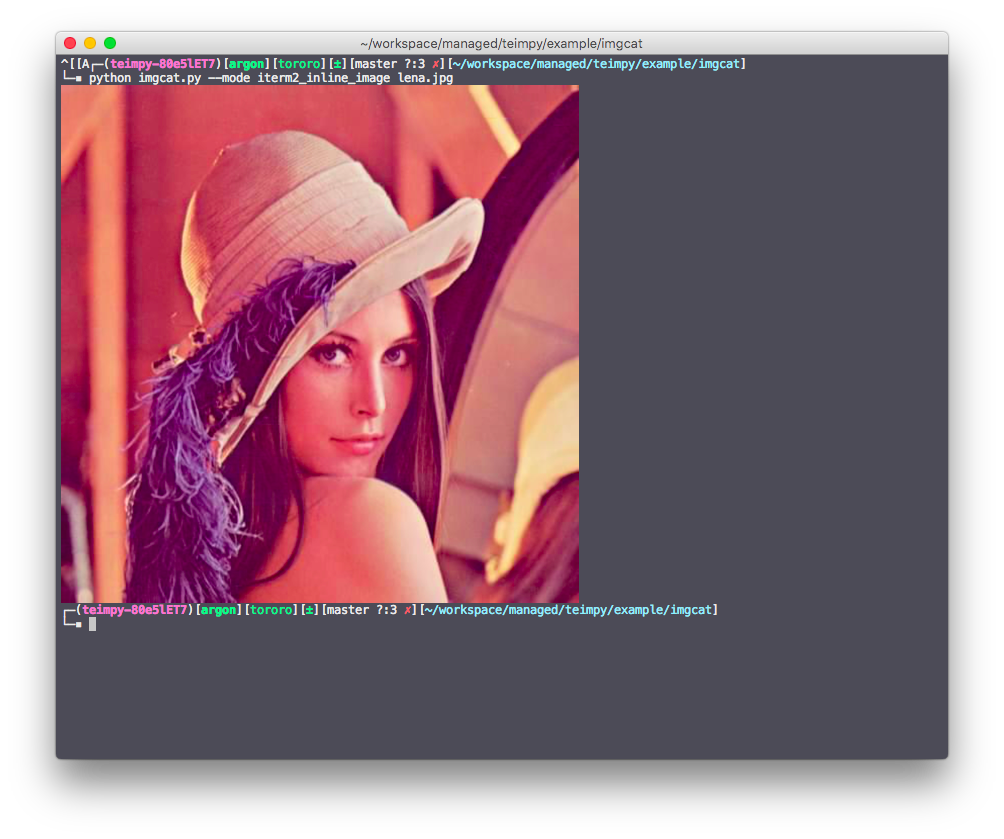Click the ± symbol in bottom prompt
The image size is (1004, 839).
(x=310, y=610)
